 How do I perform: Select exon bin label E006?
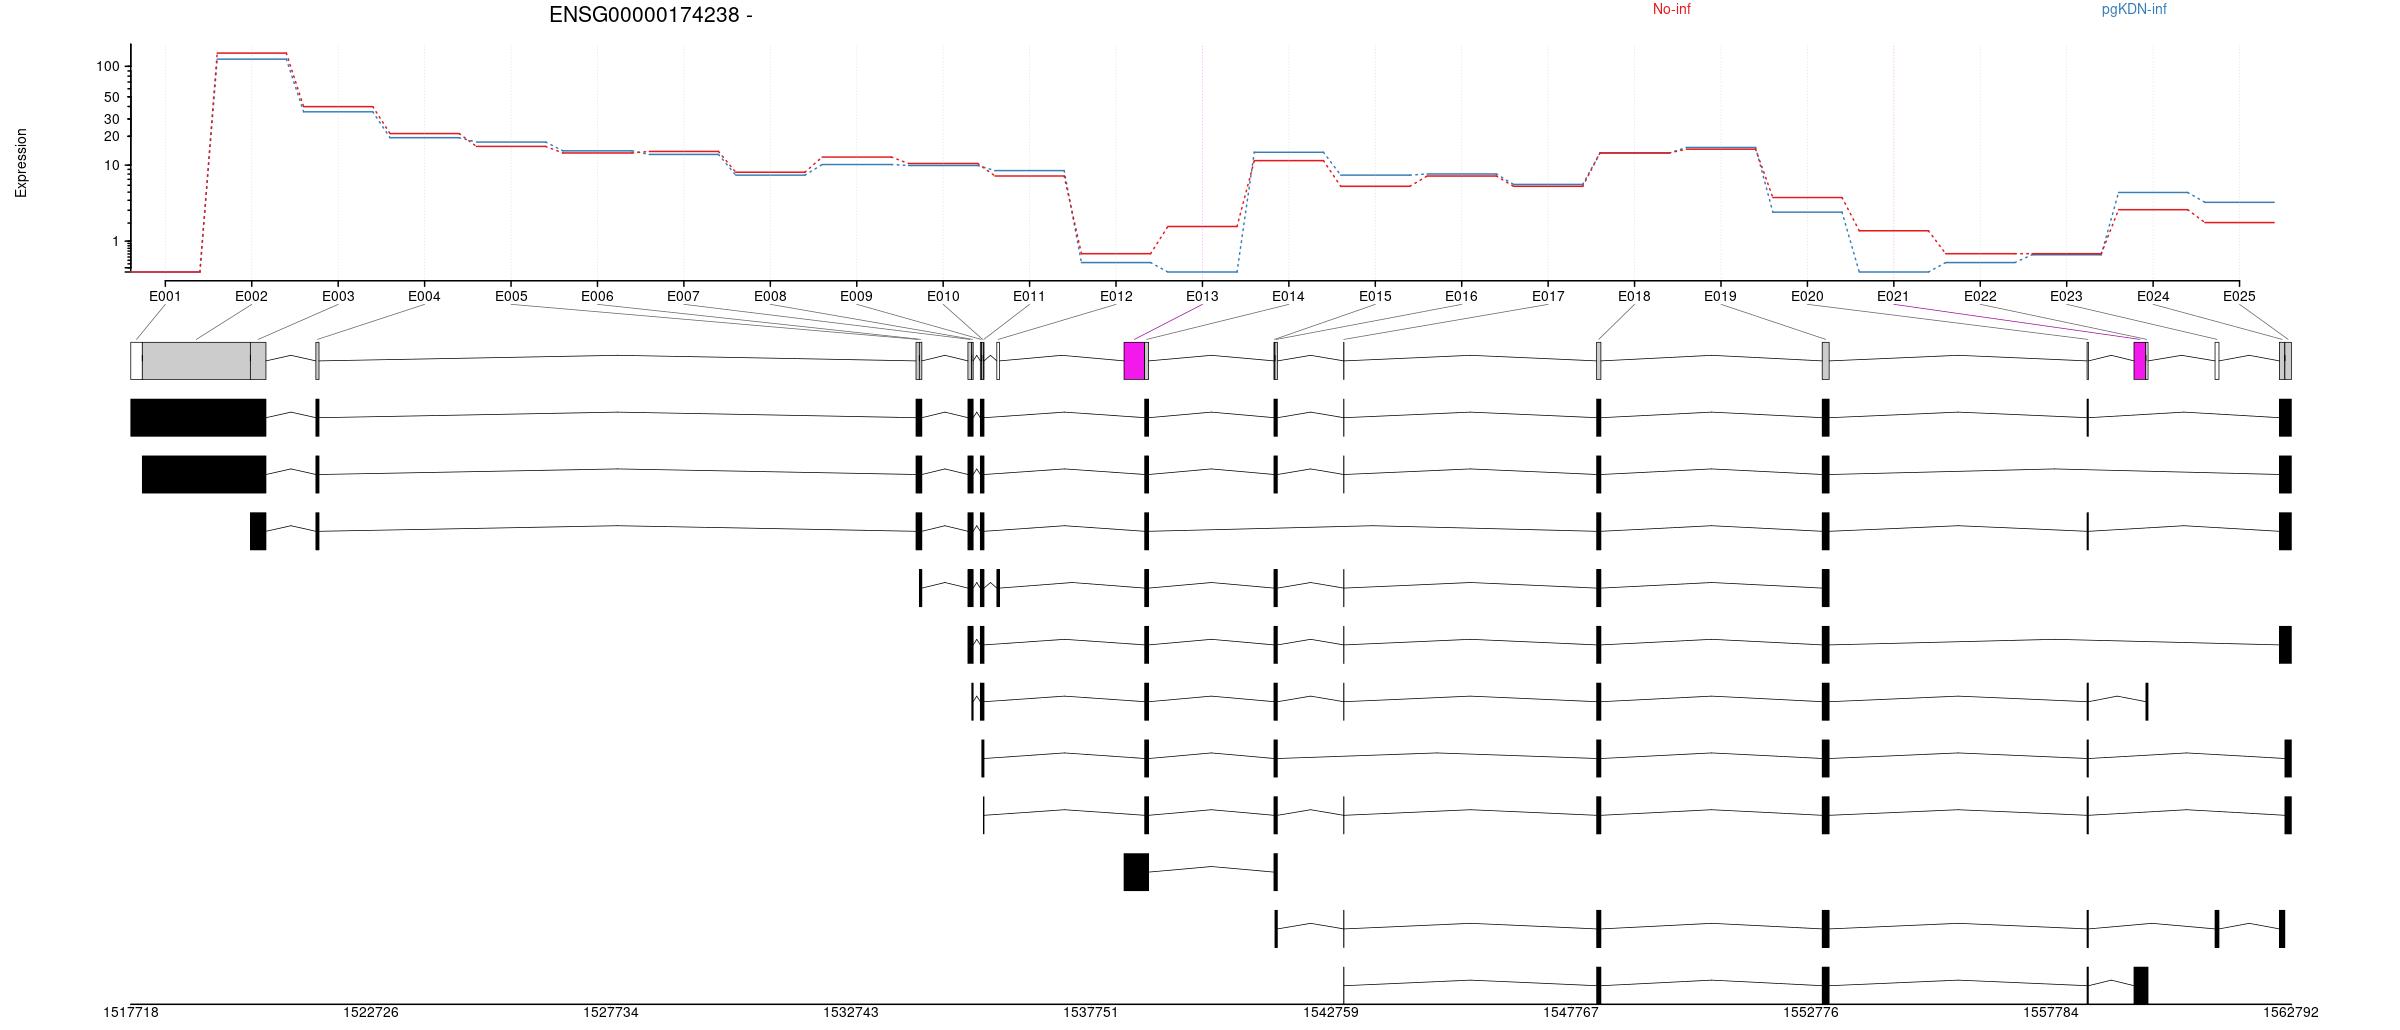(x=597, y=296)
